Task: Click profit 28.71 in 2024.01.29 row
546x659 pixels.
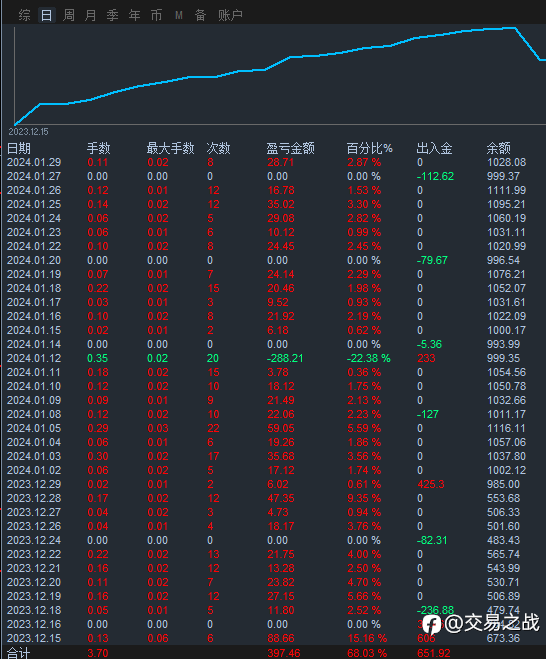Action: pos(280,162)
